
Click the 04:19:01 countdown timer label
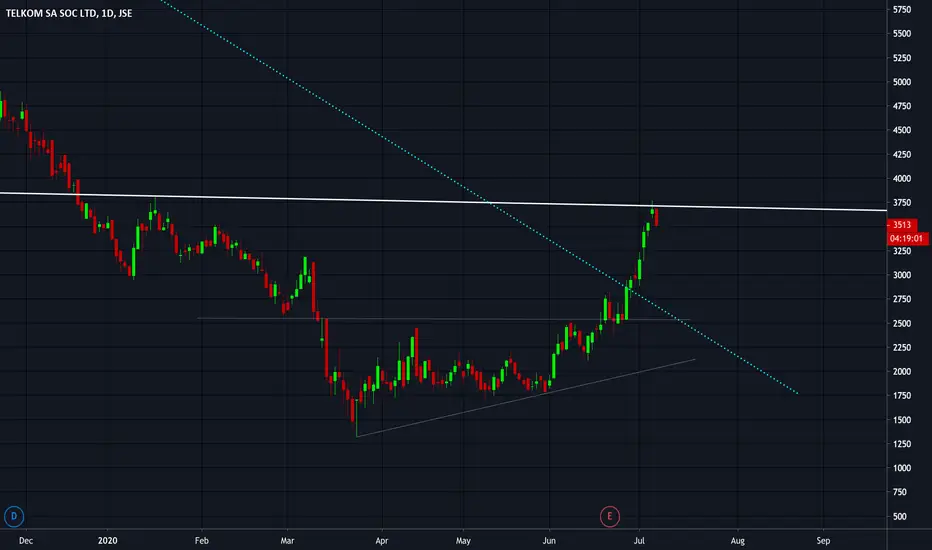click(906, 238)
